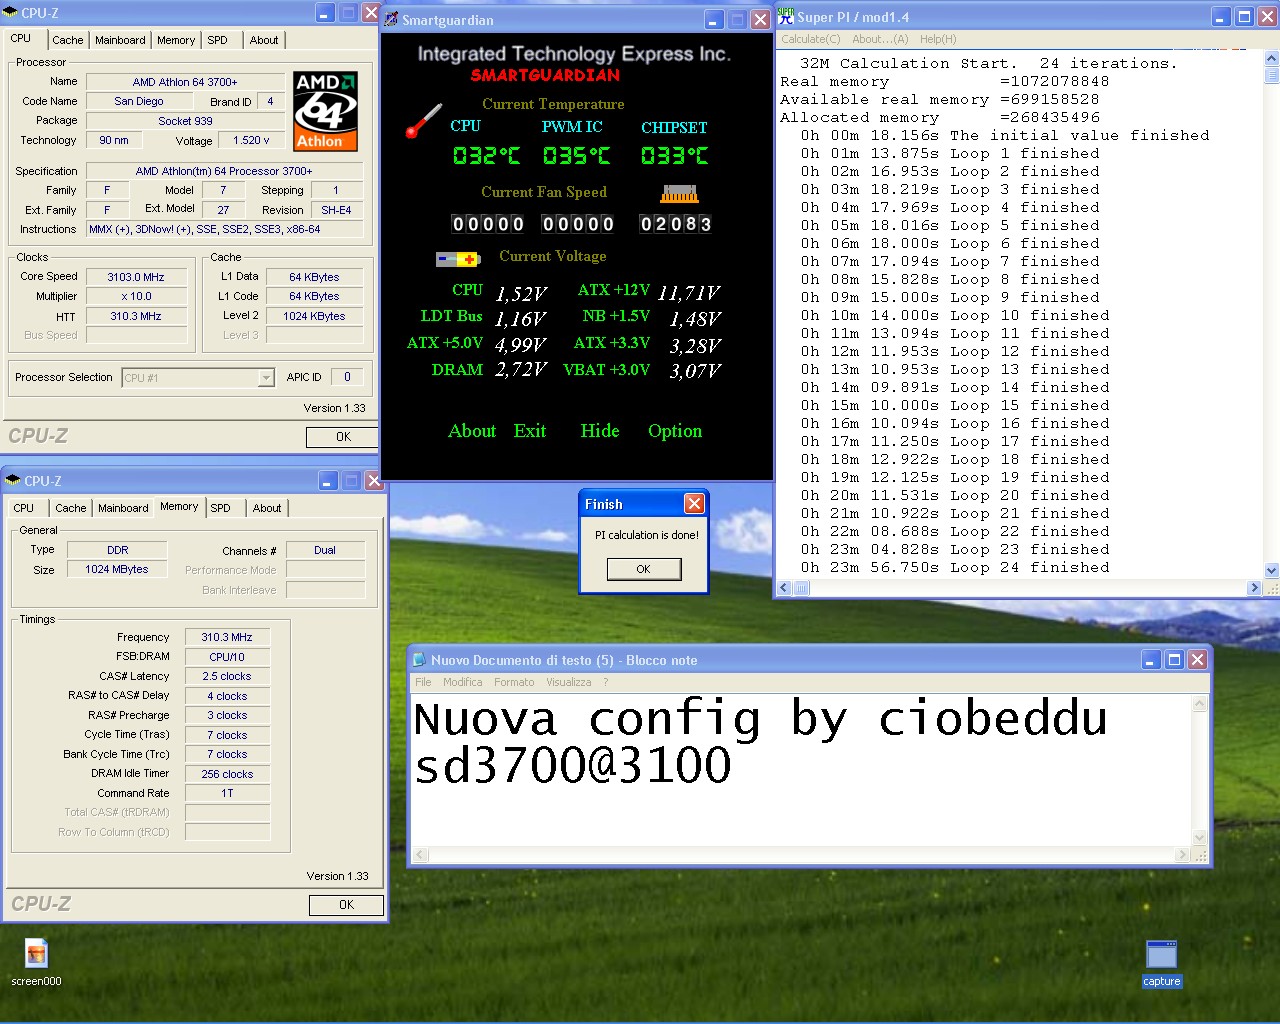Open Mainboard tab in bottom CPU-Z window
The width and height of the screenshot is (1280, 1024).
[x=123, y=508]
